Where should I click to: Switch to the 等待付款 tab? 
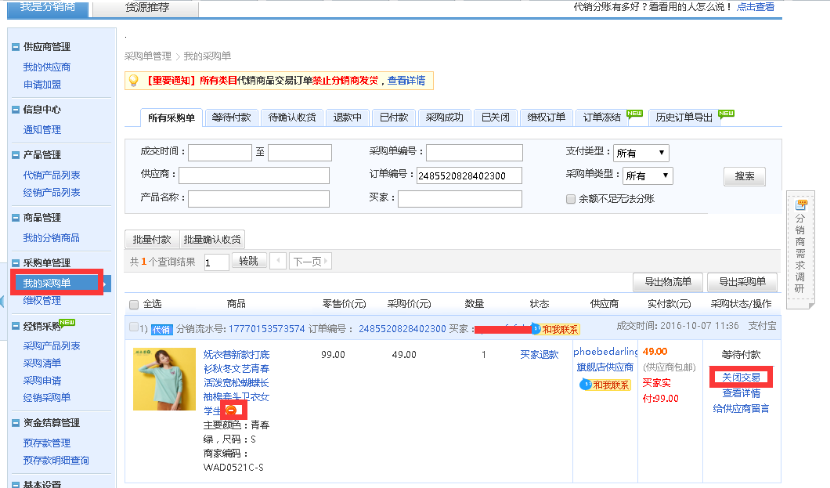(231, 117)
